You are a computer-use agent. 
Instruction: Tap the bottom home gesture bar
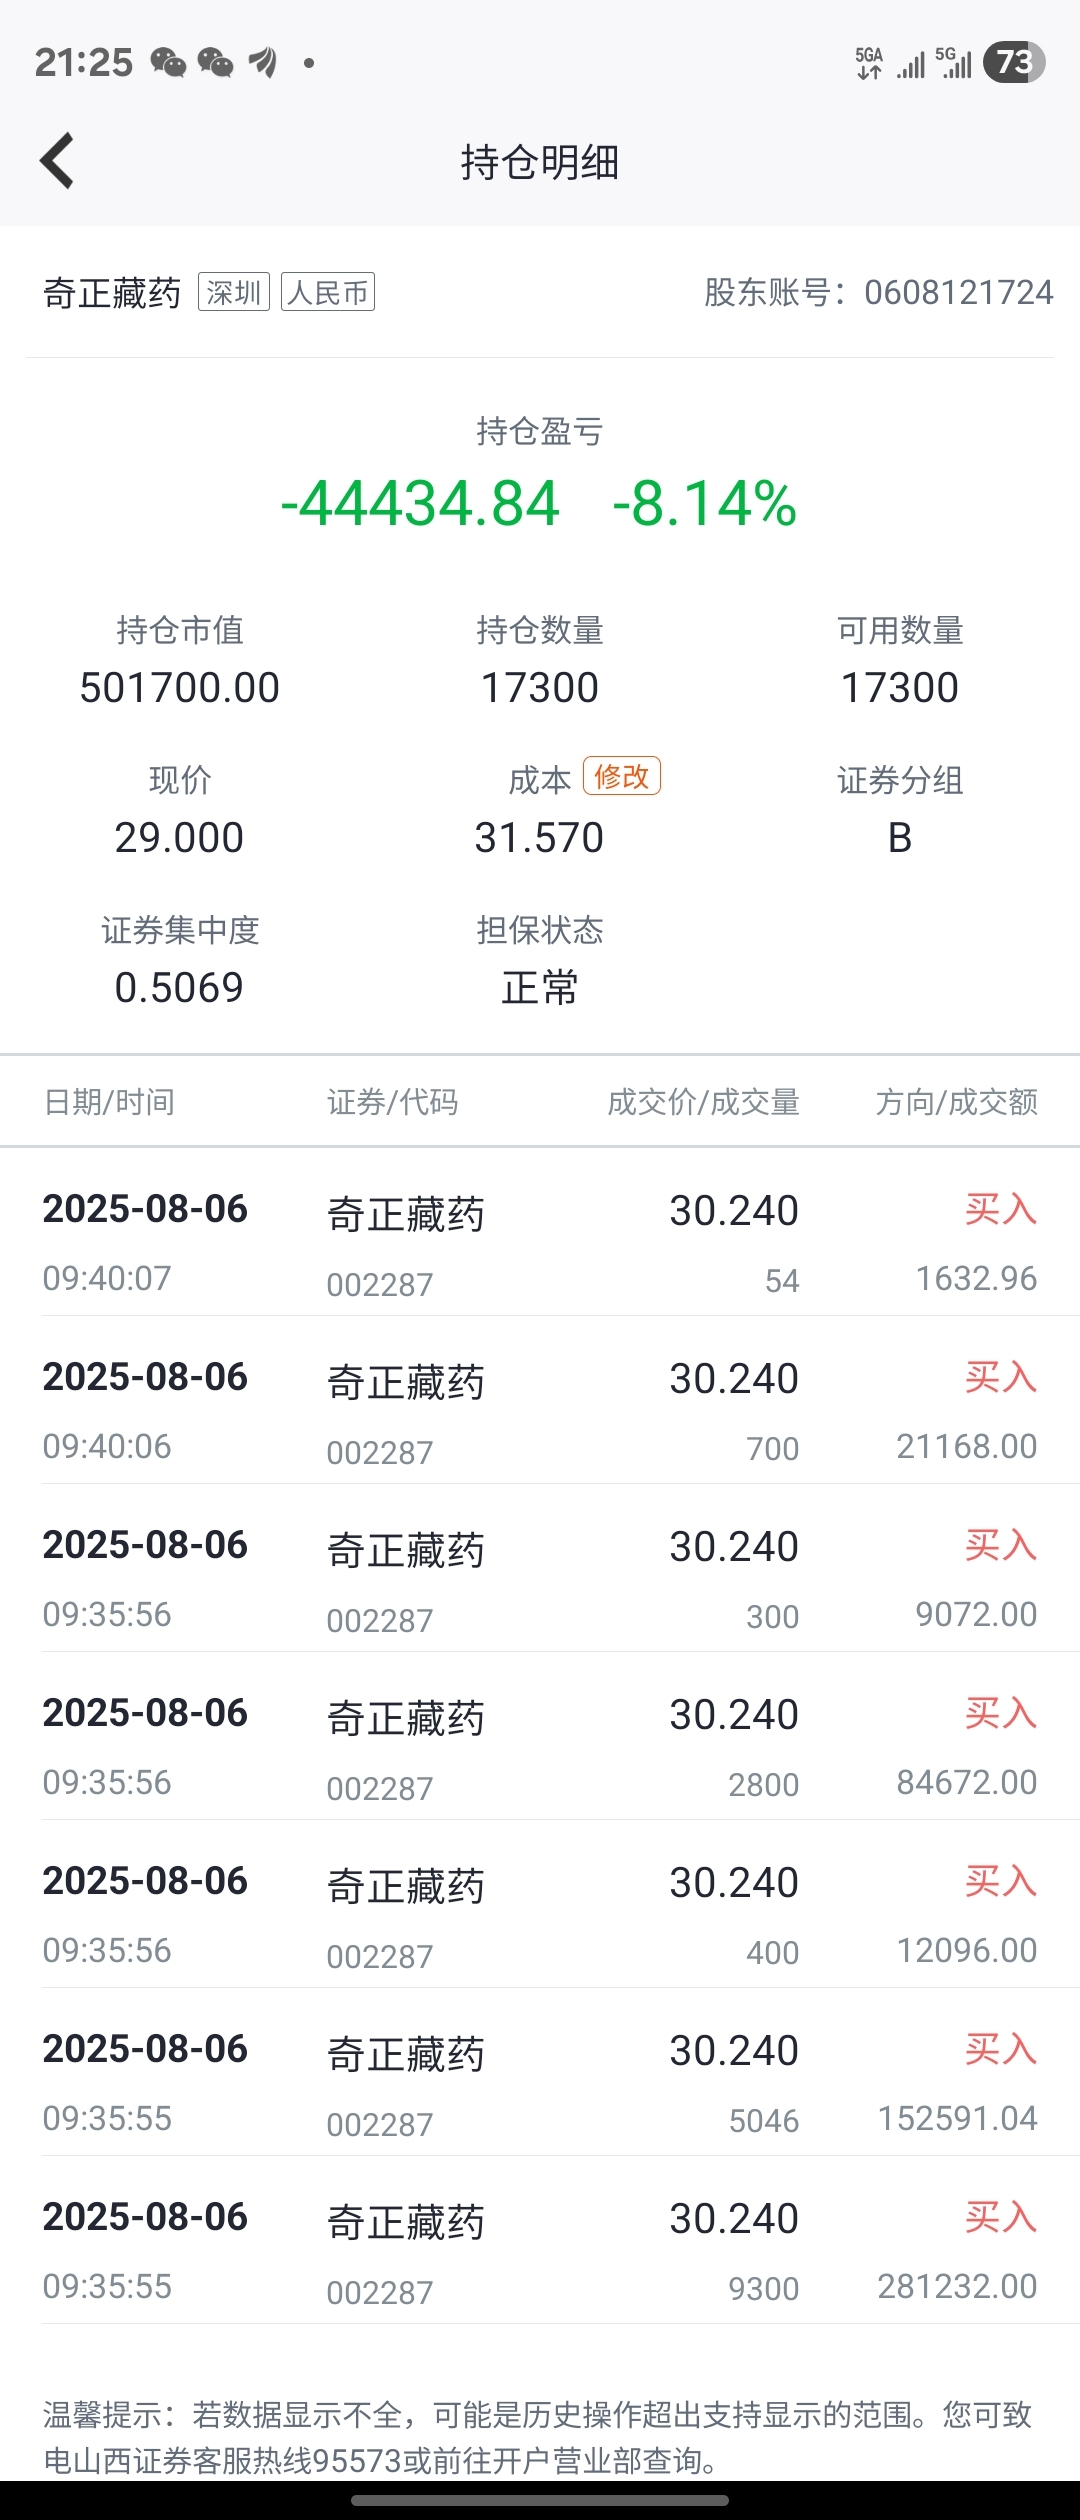(540, 2500)
